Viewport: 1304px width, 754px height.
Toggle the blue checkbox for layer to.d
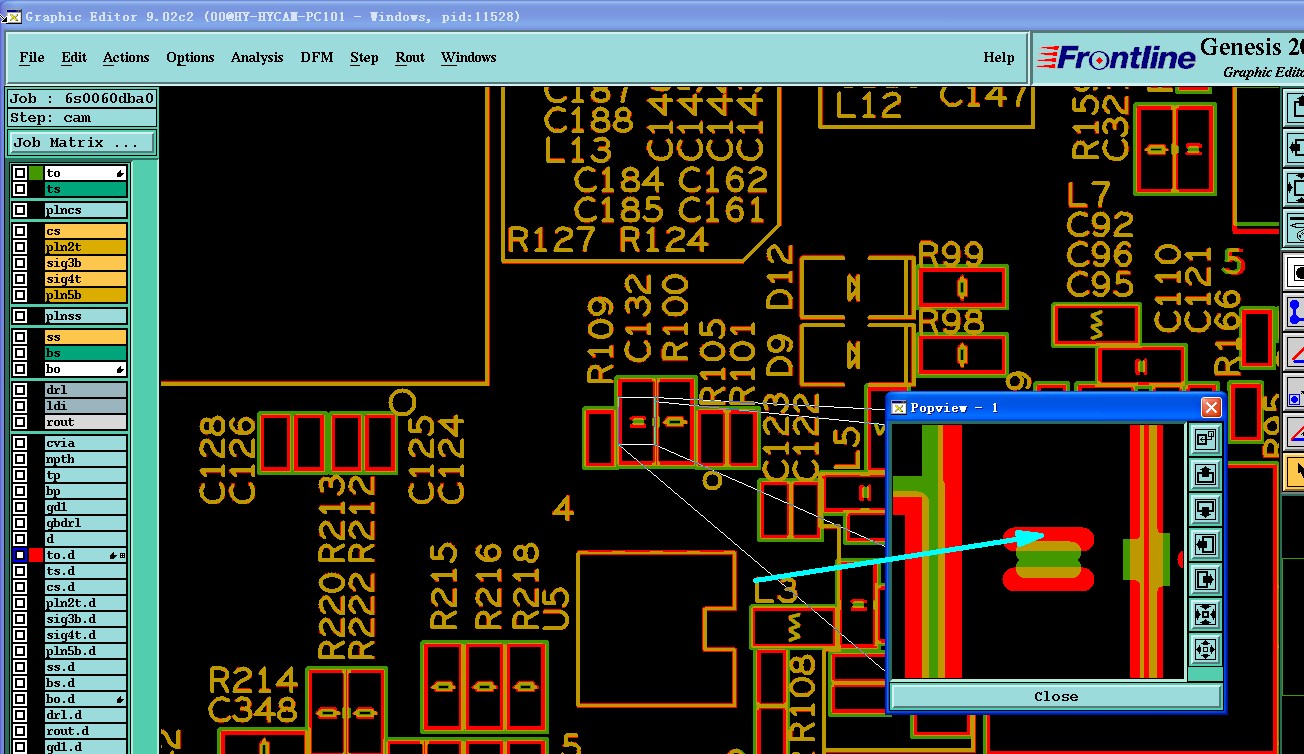point(20,555)
